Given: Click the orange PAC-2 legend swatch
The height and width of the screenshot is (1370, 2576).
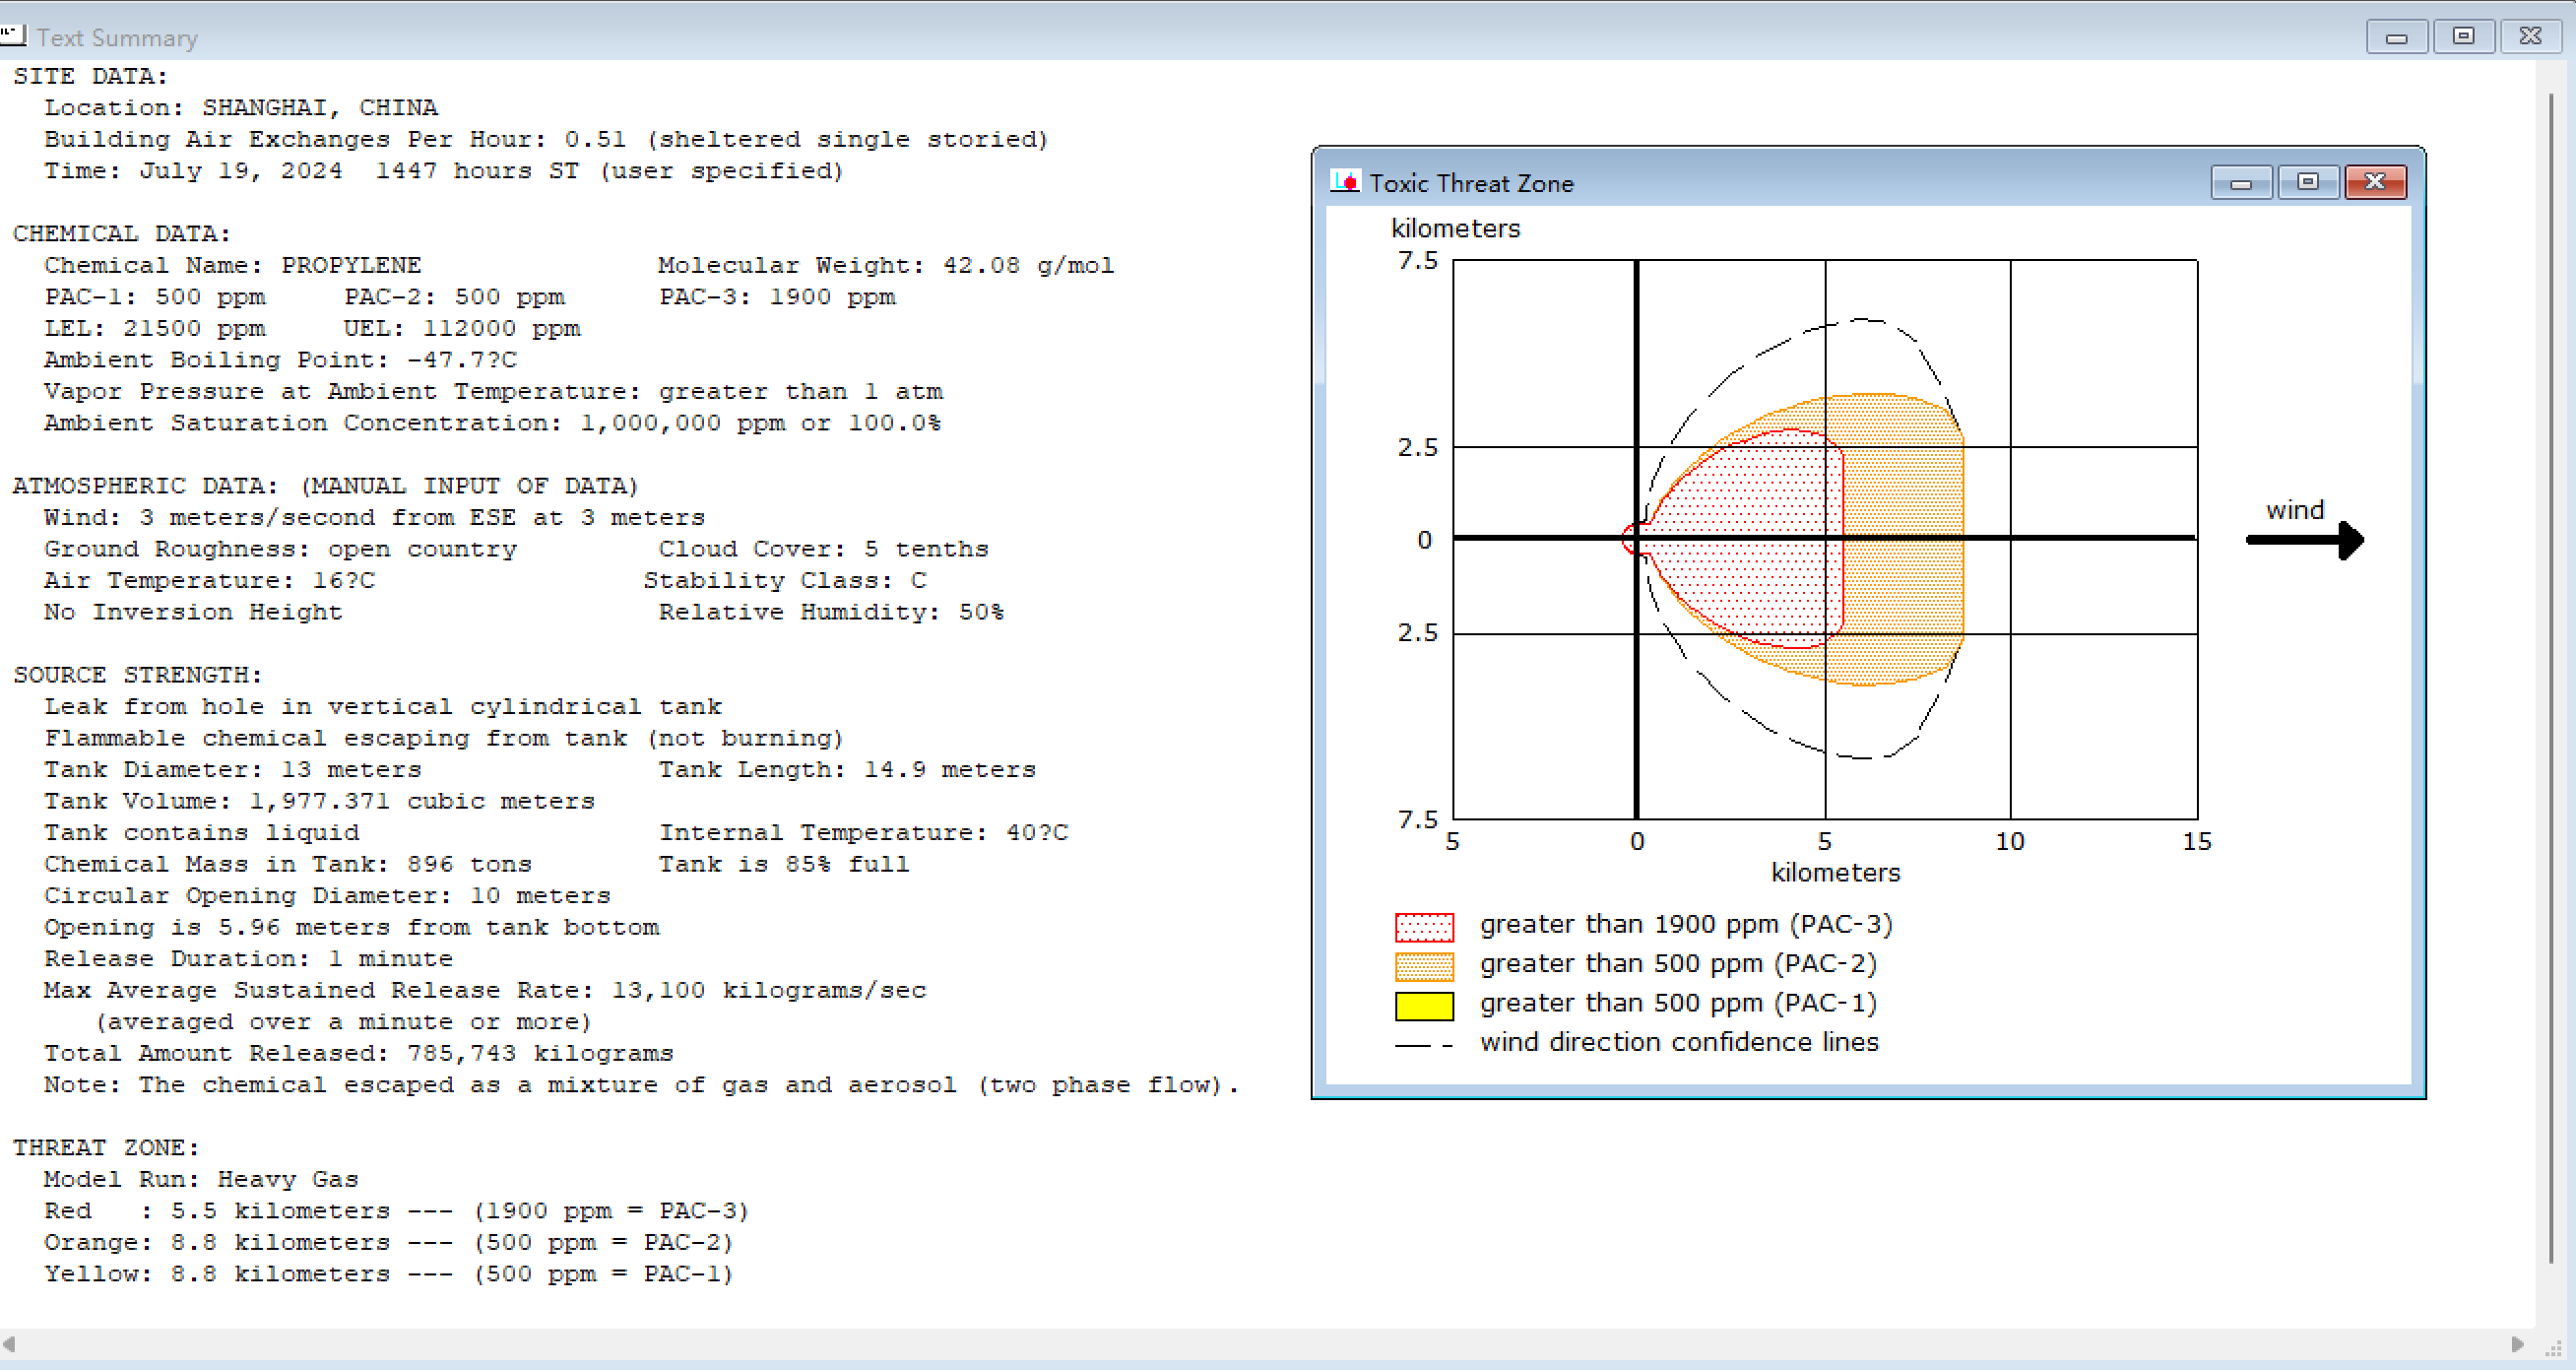Looking at the screenshot, I should coord(1424,966).
